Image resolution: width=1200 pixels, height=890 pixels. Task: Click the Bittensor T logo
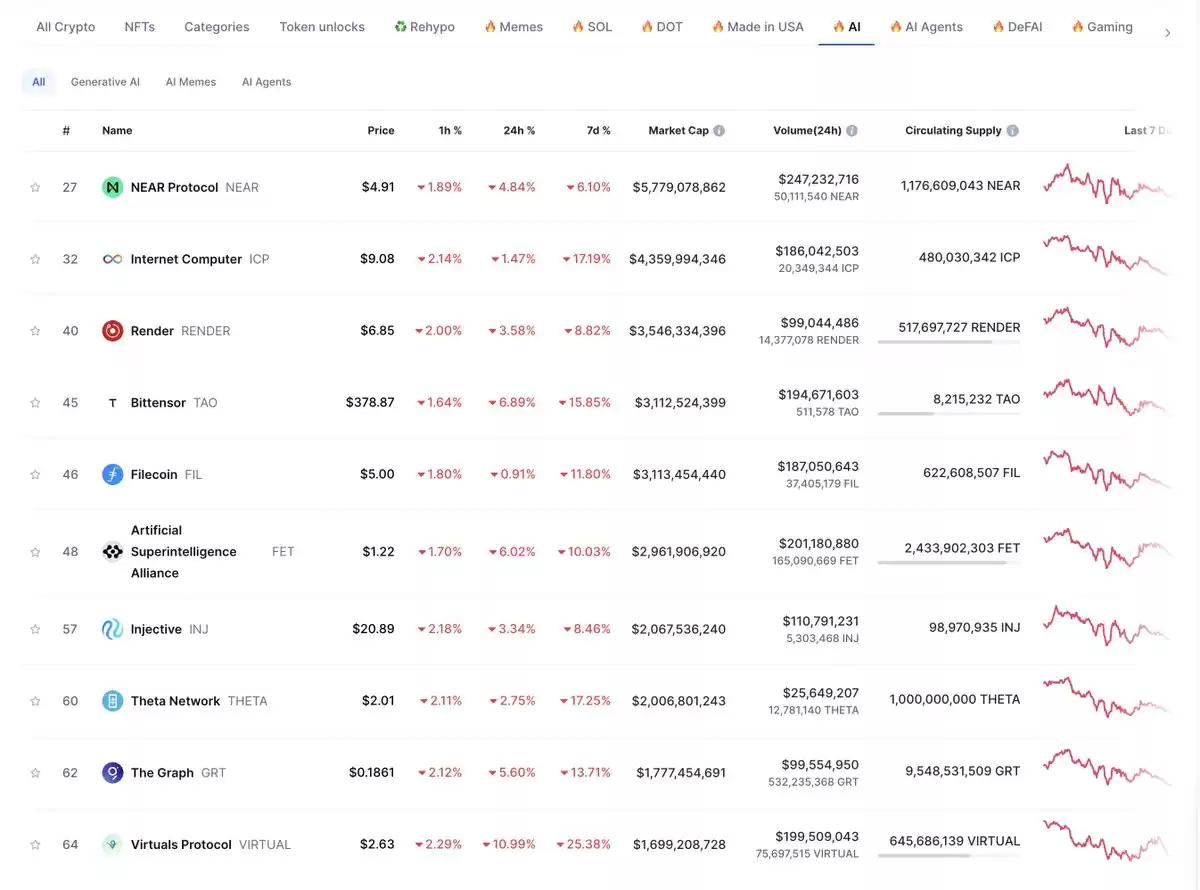point(112,403)
